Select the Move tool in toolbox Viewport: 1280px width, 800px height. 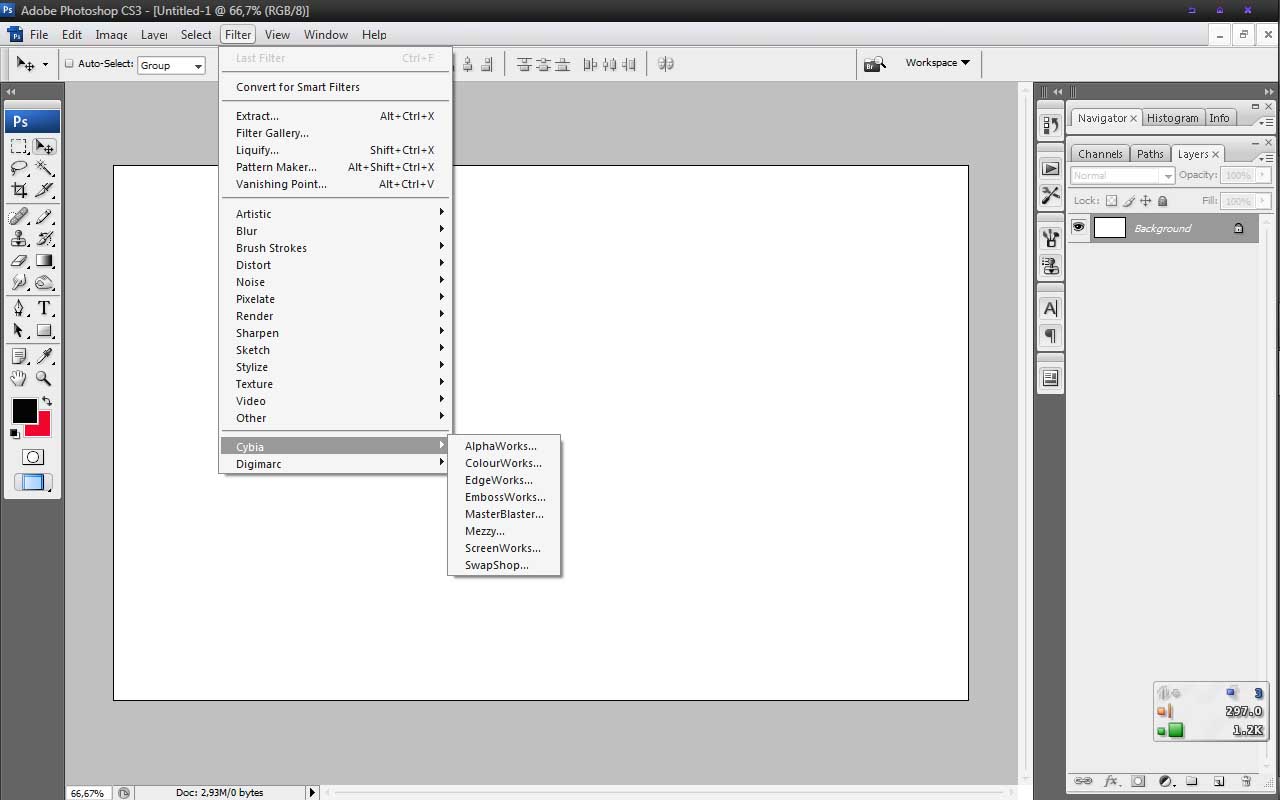[45, 146]
